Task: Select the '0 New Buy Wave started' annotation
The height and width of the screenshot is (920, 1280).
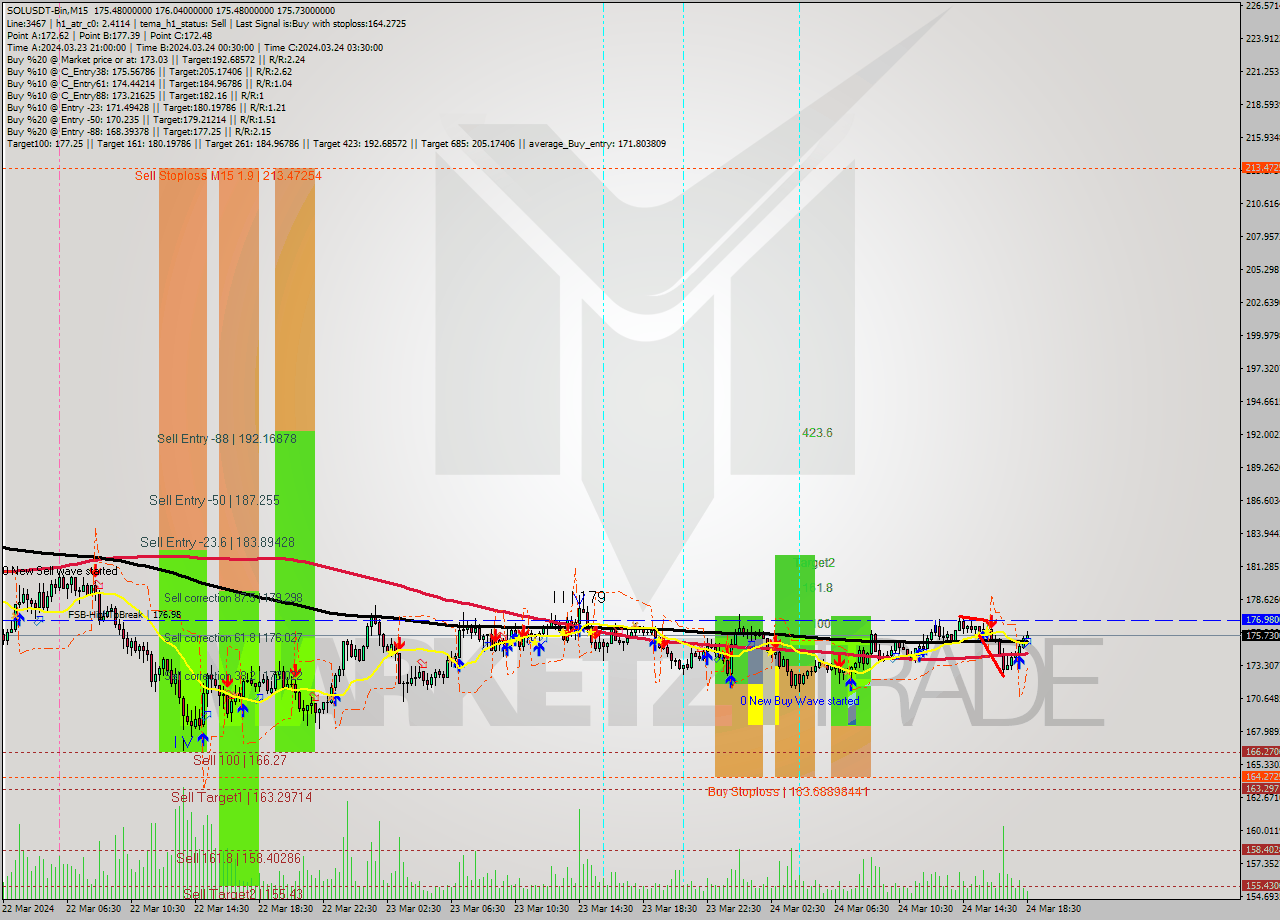Action: (x=800, y=701)
